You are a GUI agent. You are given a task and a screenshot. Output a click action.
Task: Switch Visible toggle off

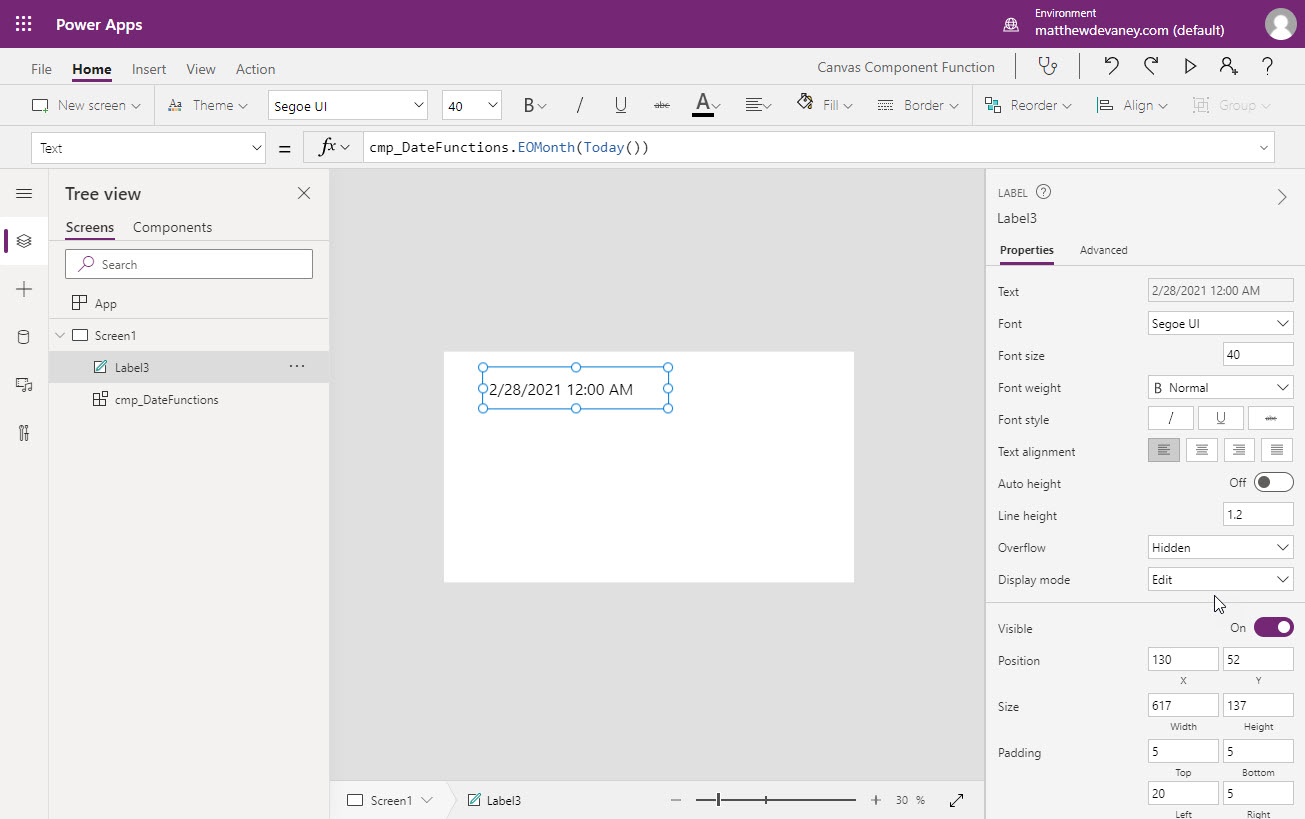pyautogui.click(x=1273, y=626)
